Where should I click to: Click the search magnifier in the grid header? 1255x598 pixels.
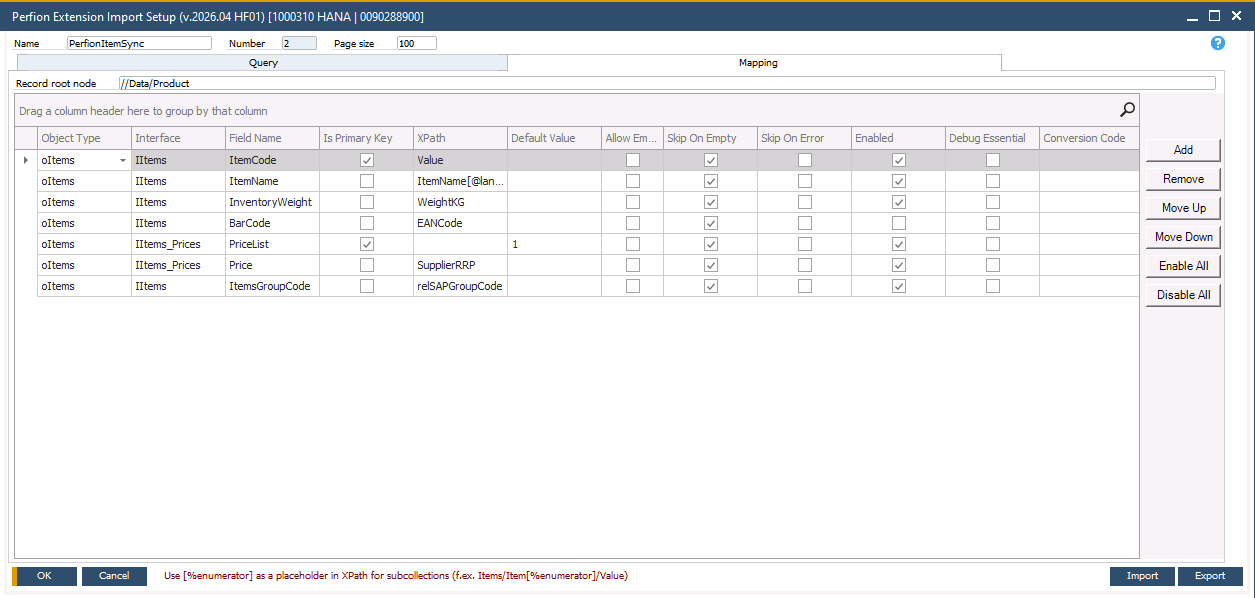click(1127, 109)
